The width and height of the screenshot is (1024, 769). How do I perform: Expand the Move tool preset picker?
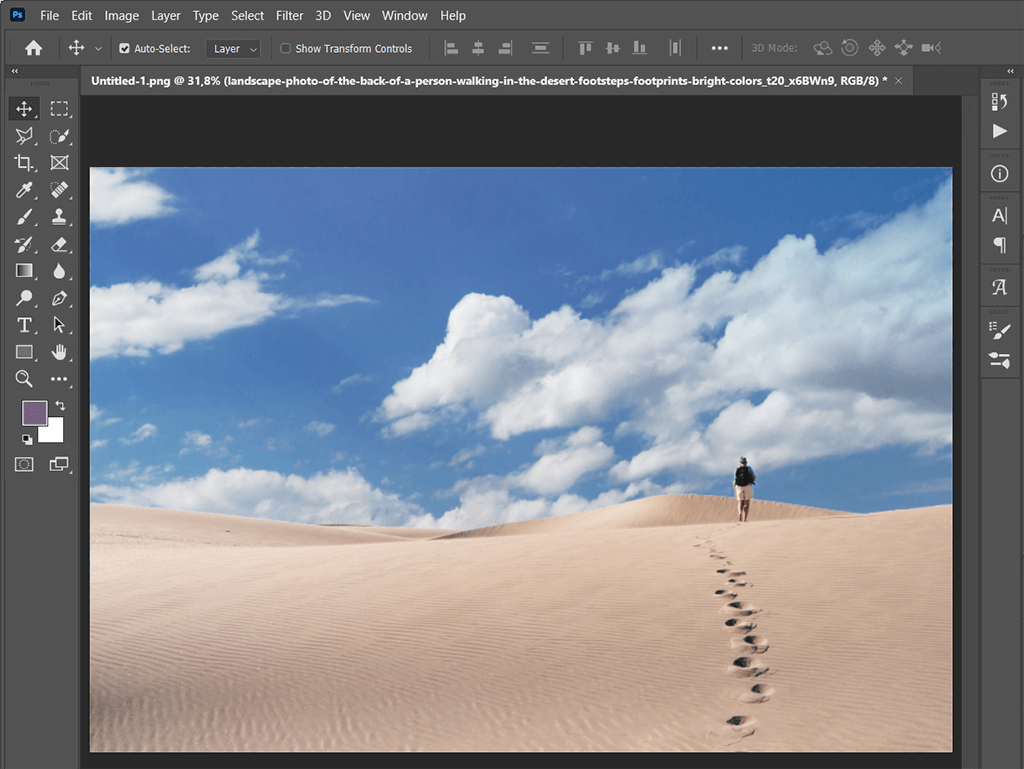[98, 48]
